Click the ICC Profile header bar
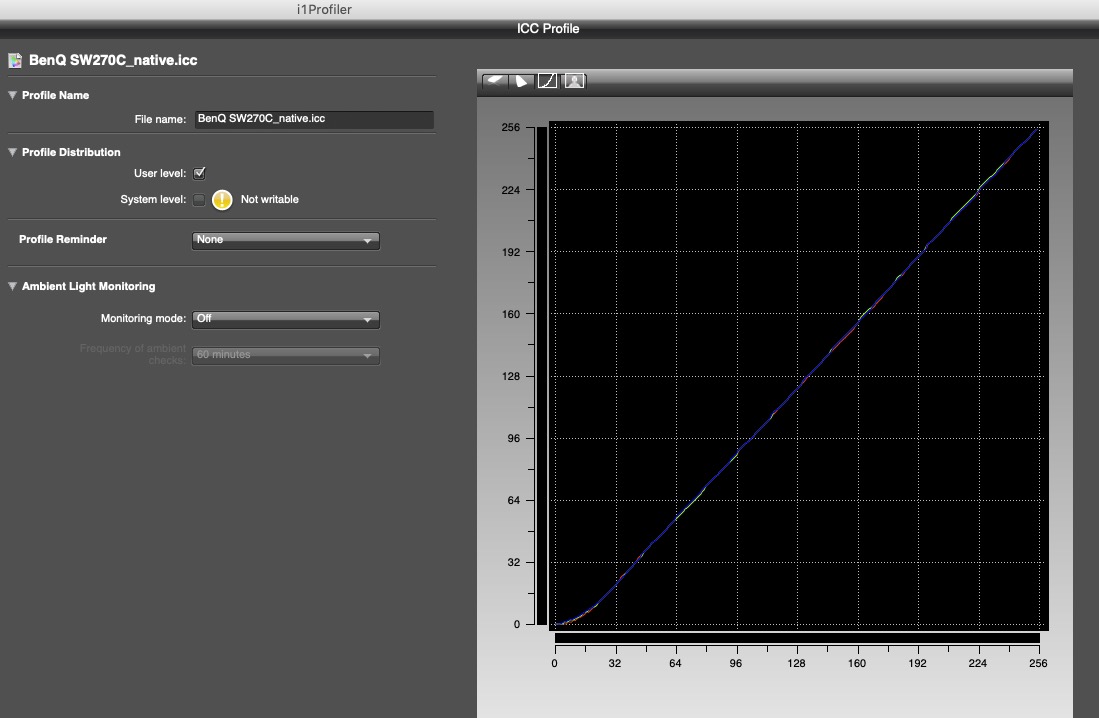 pyautogui.click(x=548, y=28)
